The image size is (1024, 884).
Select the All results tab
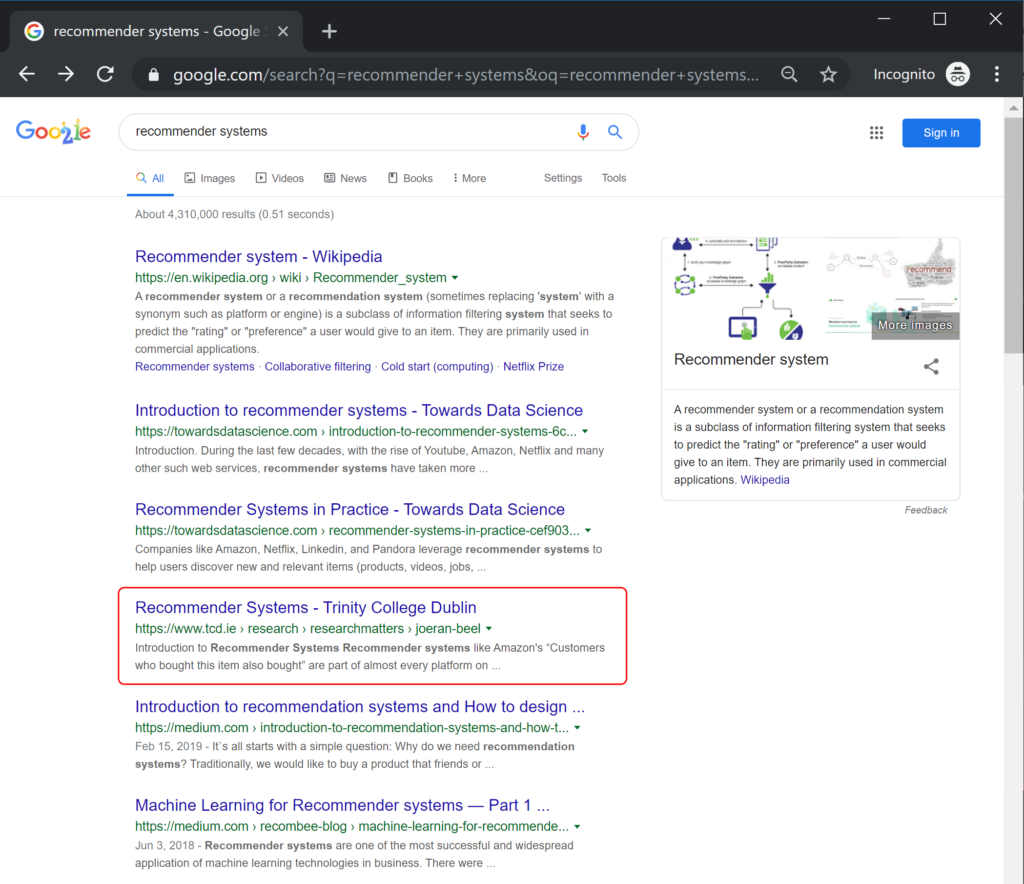[x=150, y=178]
